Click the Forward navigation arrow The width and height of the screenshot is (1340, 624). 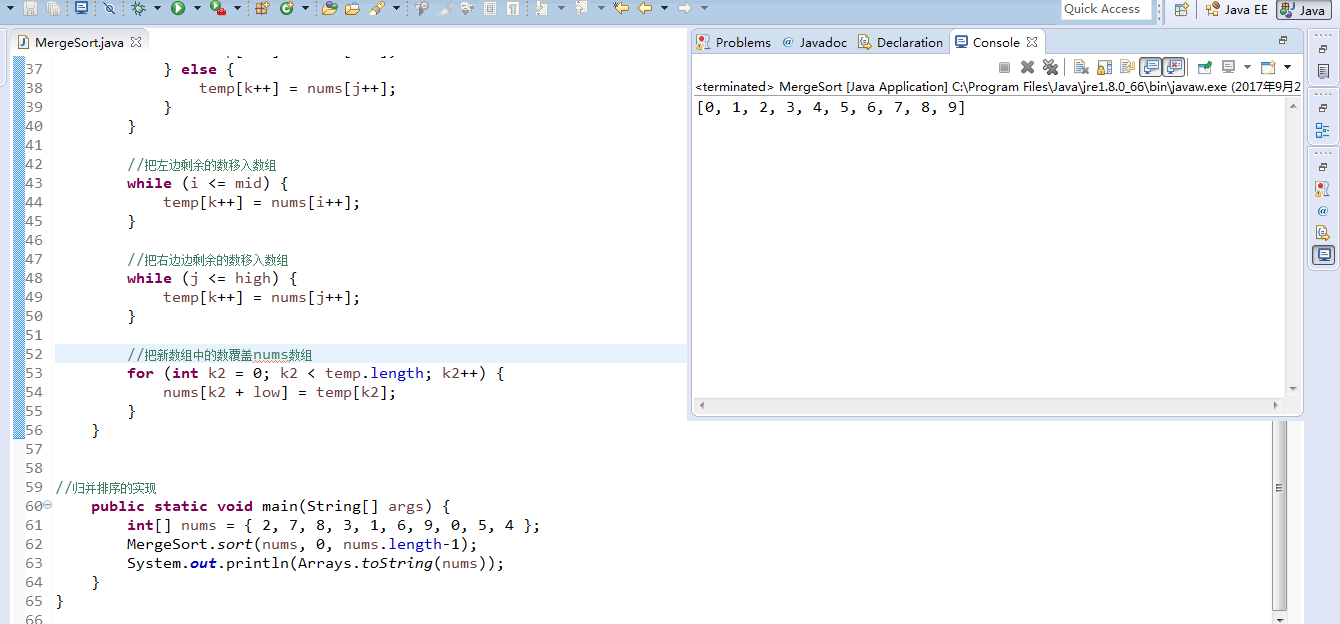click(x=684, y=8)
